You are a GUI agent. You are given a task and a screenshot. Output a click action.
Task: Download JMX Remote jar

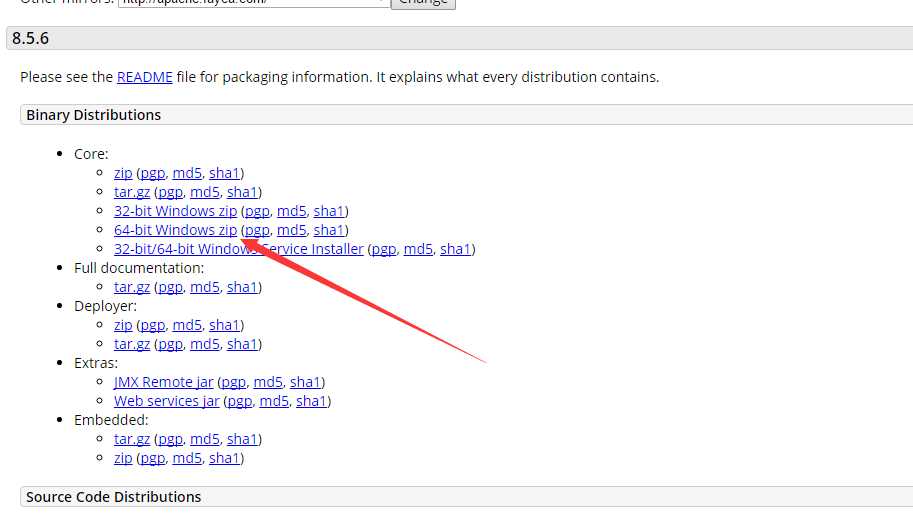164,382
